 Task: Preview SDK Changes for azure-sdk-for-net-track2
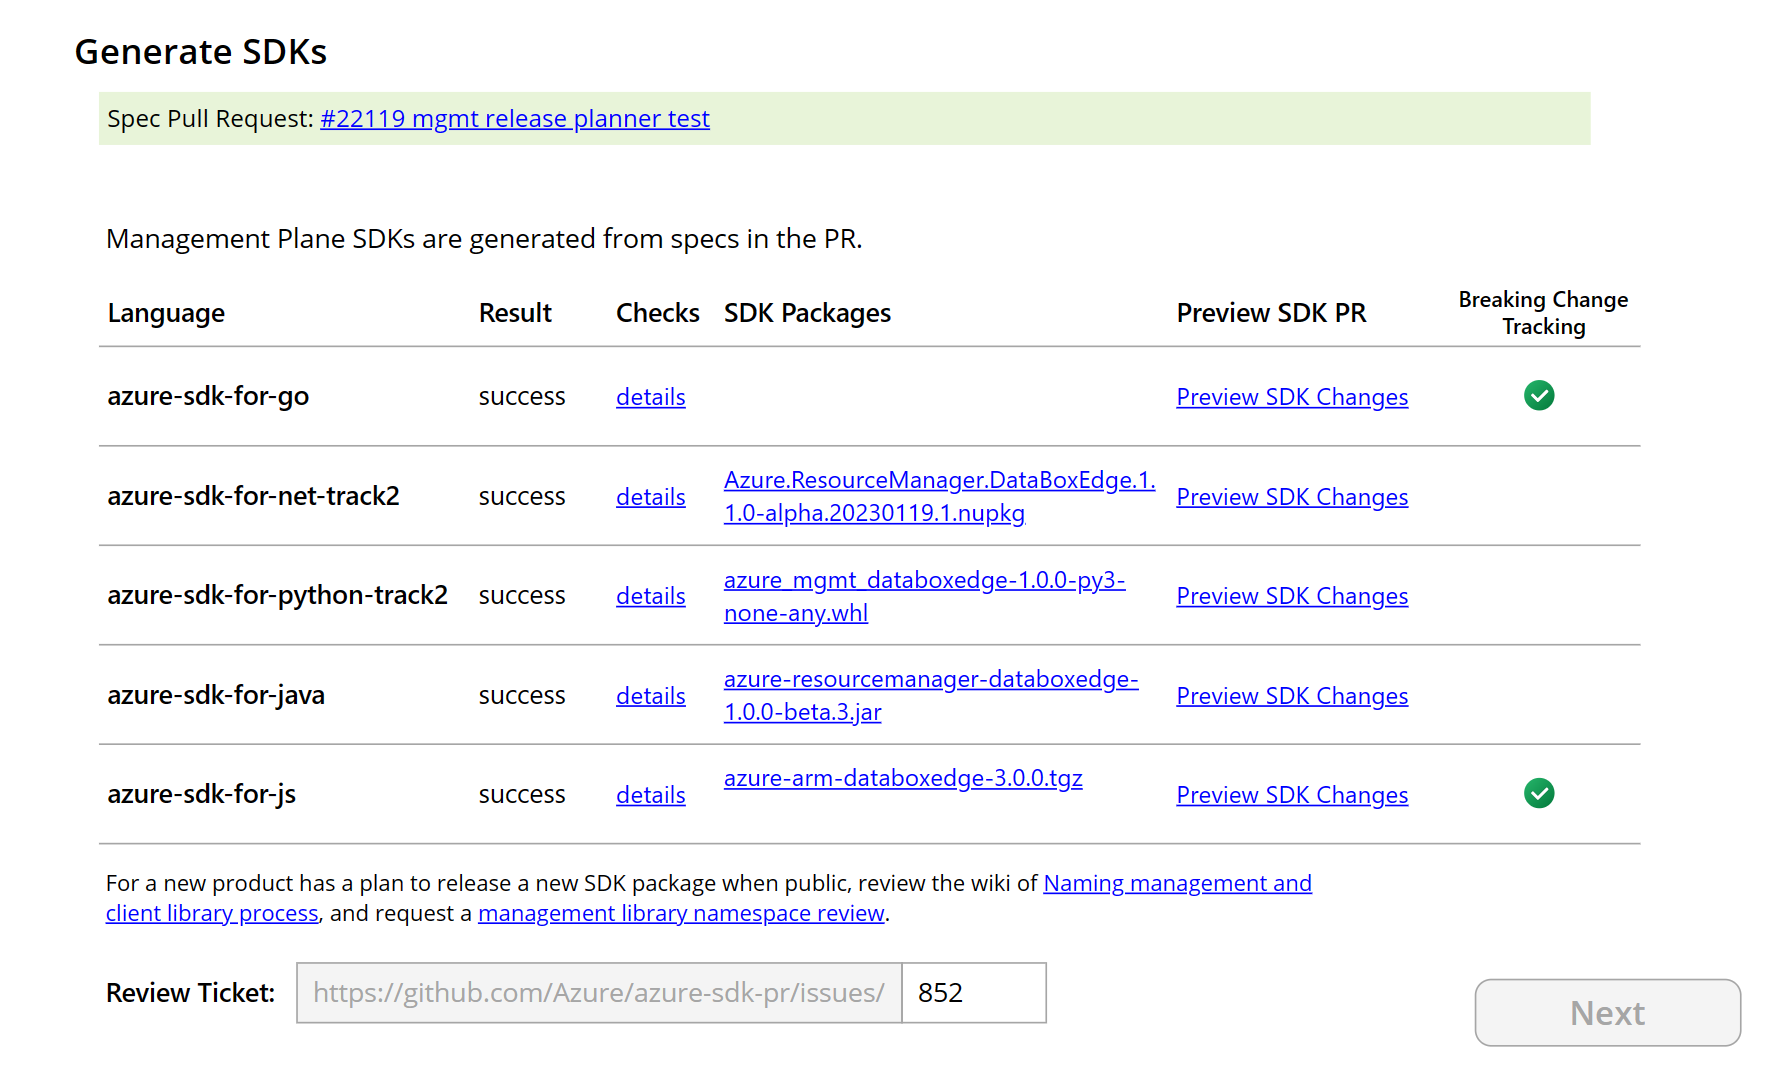[x=1291, y=496]
